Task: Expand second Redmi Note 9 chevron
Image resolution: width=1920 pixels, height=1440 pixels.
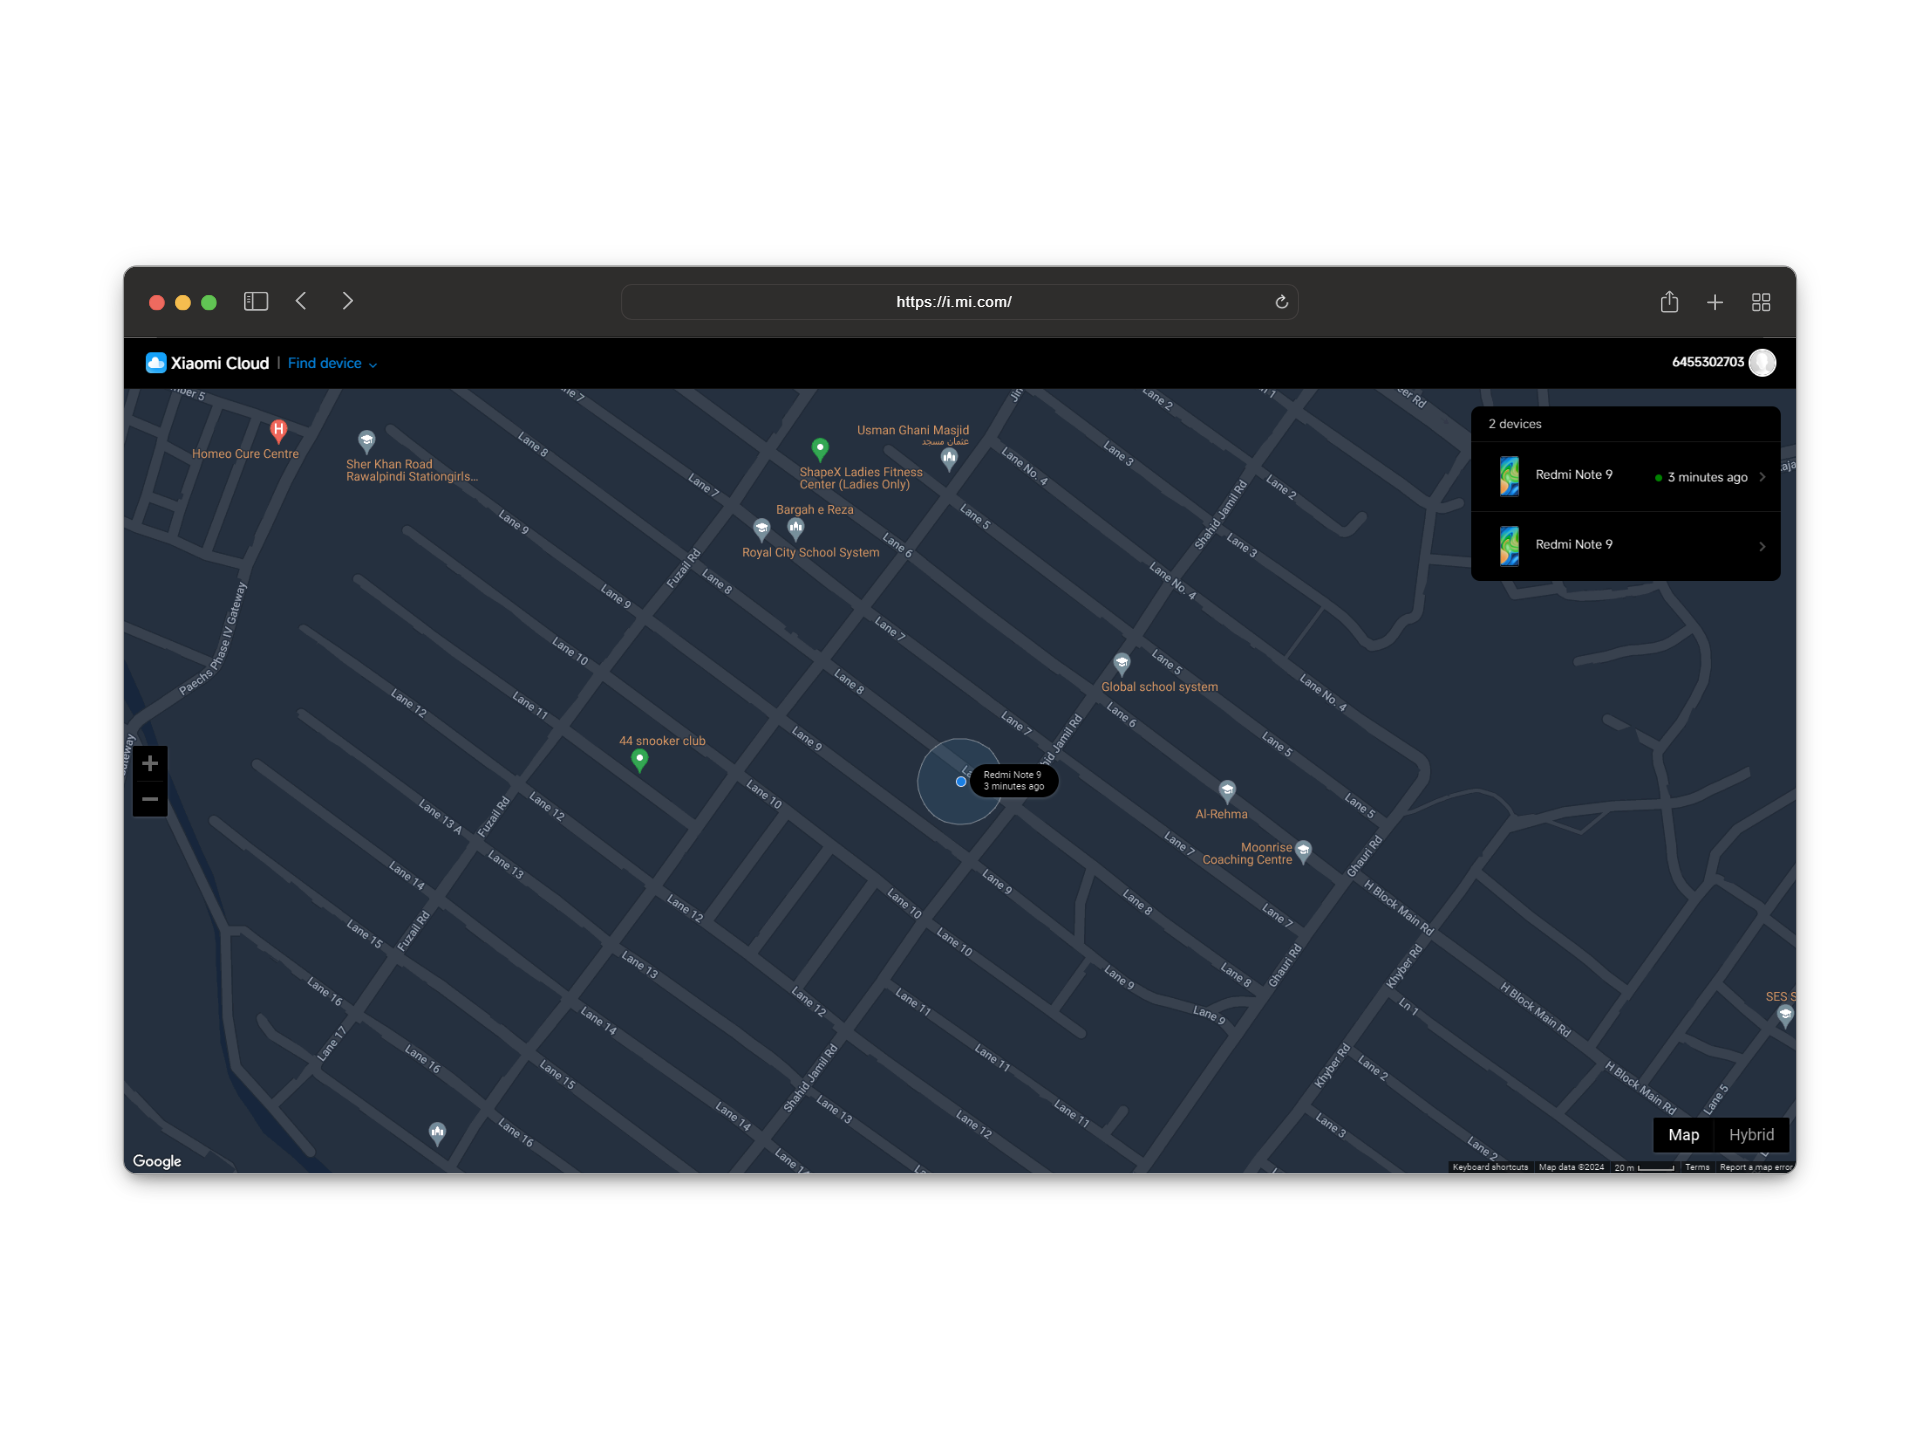Action: click(x=1762, y=546)
